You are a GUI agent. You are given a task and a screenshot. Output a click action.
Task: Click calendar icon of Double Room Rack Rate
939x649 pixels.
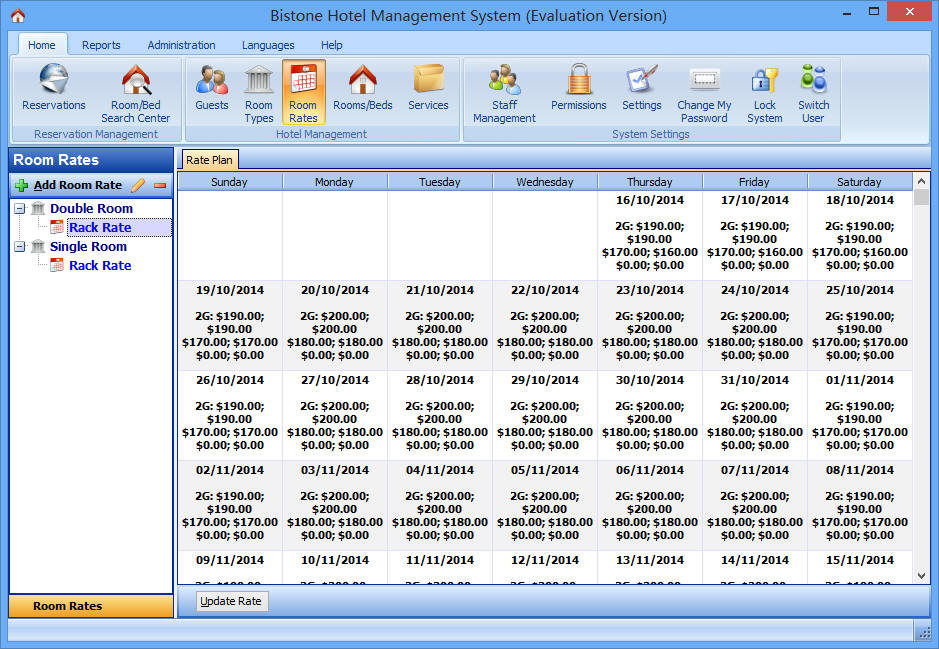pos(57,227)
